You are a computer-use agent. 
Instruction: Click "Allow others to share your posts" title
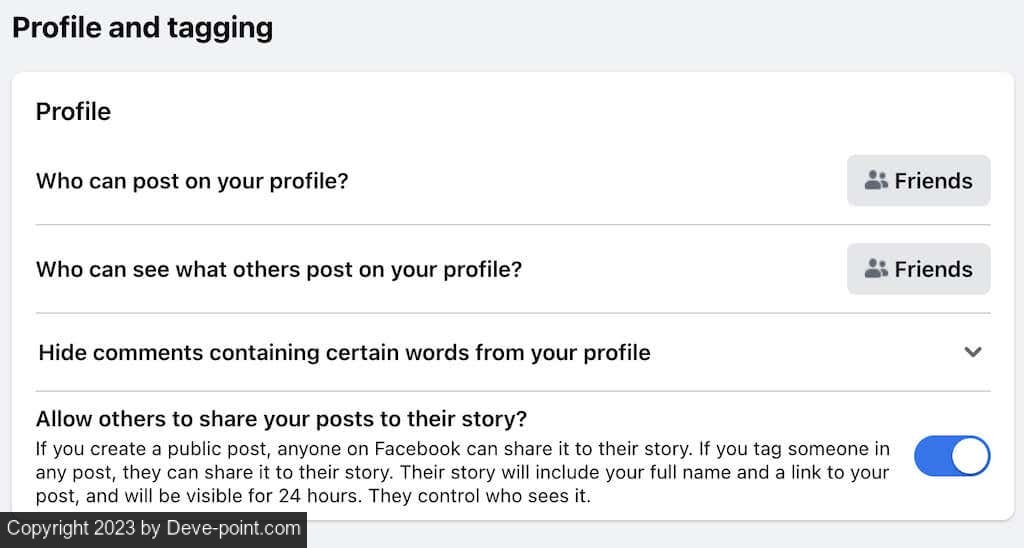point(281,418)
